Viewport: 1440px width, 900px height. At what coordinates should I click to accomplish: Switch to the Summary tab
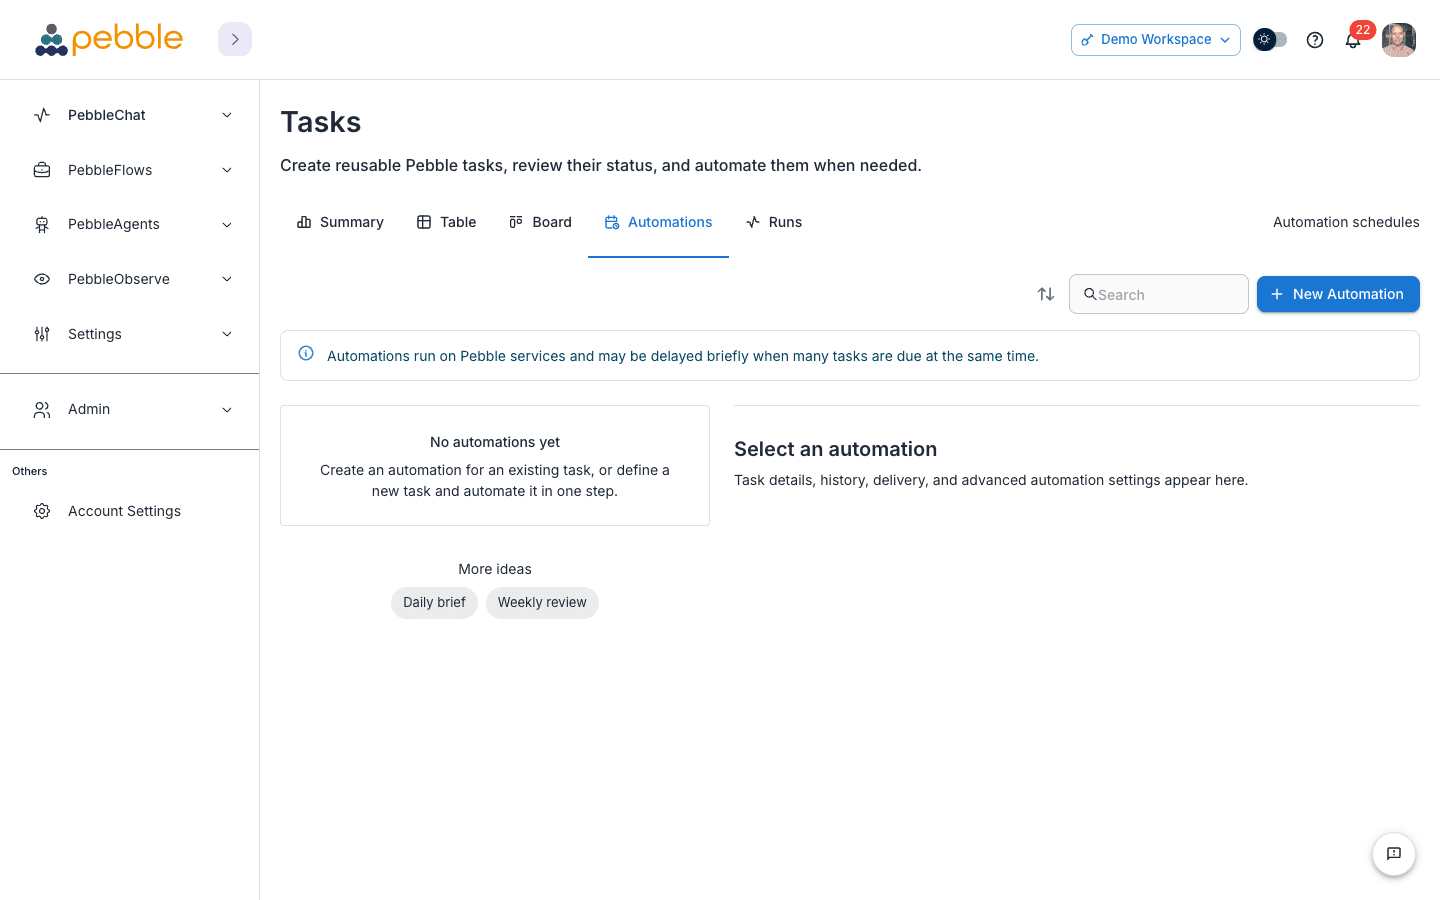340,222
